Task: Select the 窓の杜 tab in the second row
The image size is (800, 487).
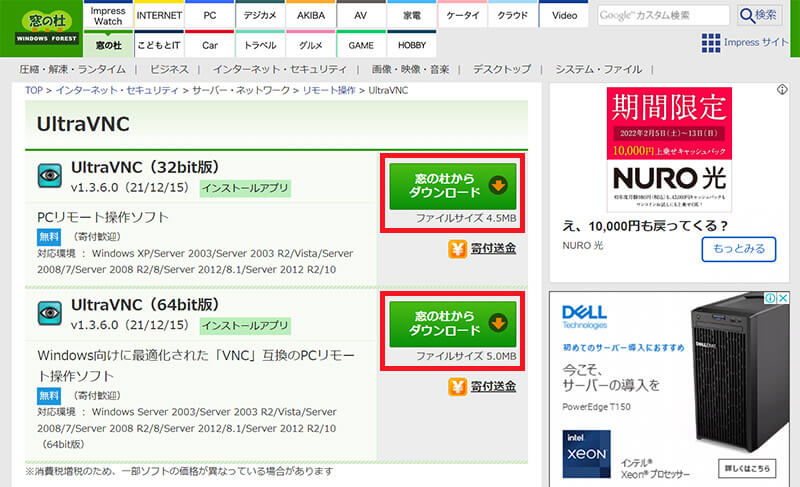Action: pos(108,45)
